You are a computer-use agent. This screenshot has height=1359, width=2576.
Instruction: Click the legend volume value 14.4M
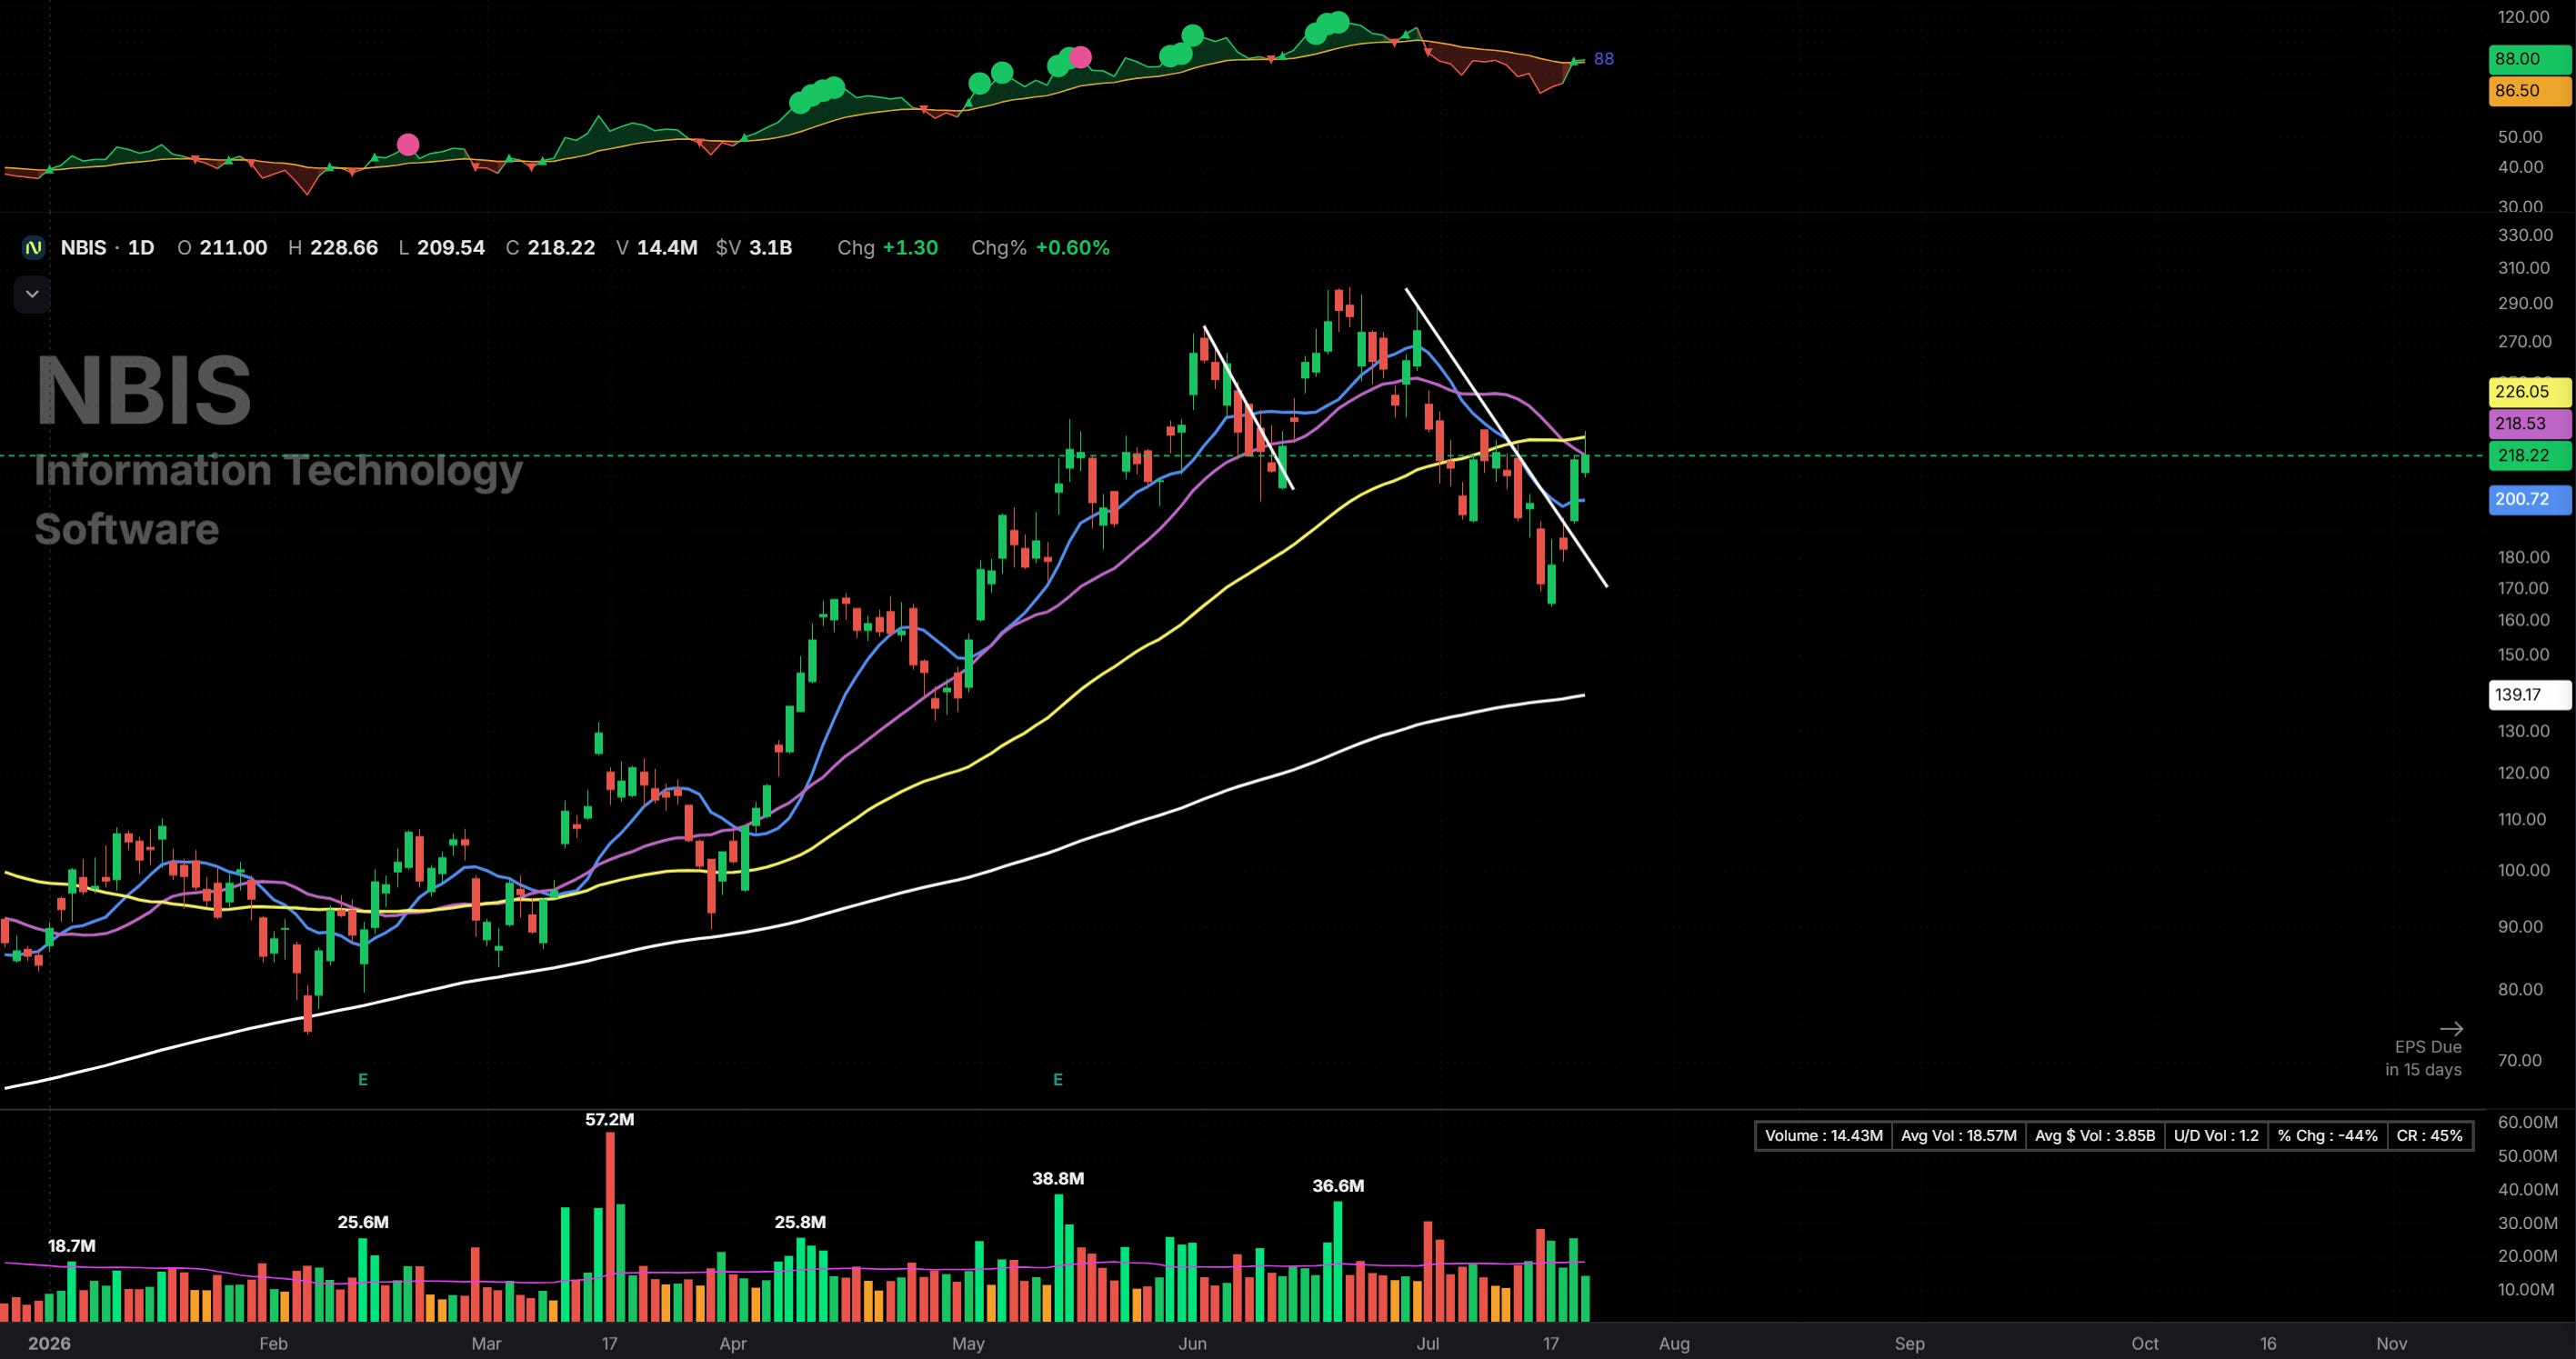(x=667, y=248)
